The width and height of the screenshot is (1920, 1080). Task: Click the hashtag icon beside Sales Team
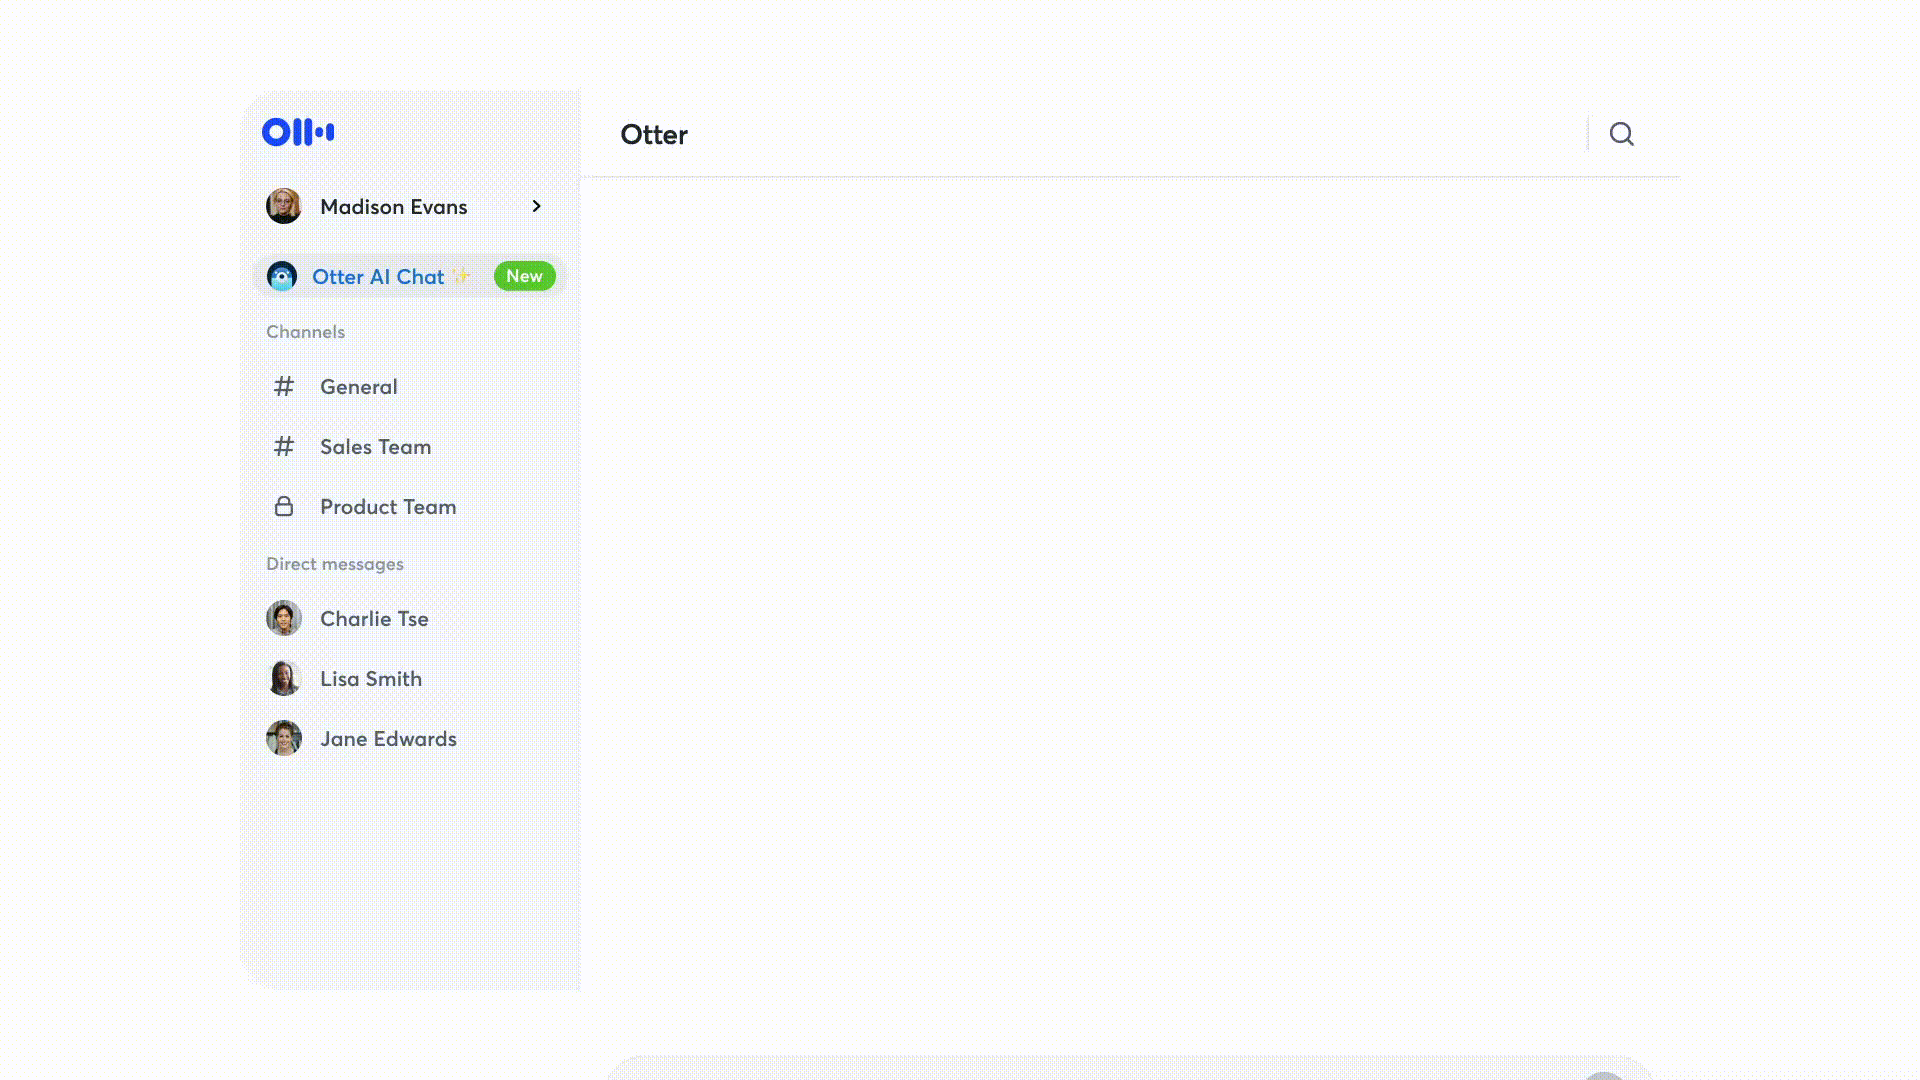[x=284, y=447]
